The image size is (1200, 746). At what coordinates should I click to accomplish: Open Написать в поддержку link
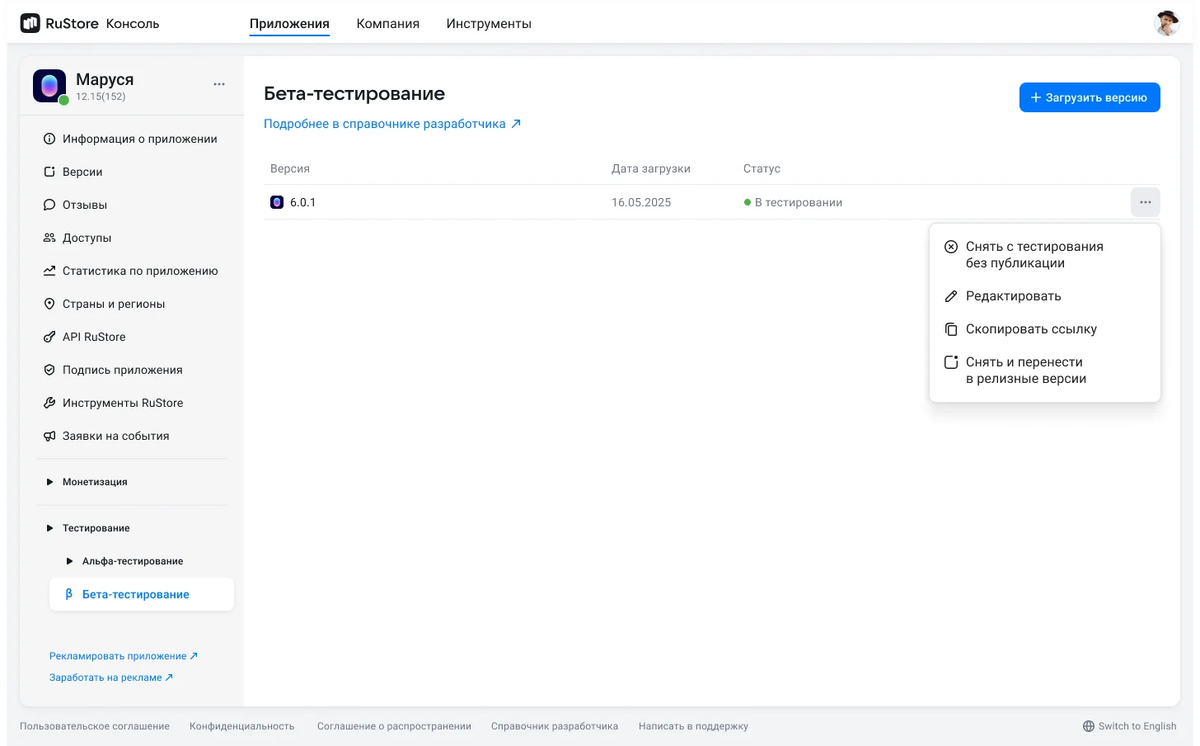(693, 726)
